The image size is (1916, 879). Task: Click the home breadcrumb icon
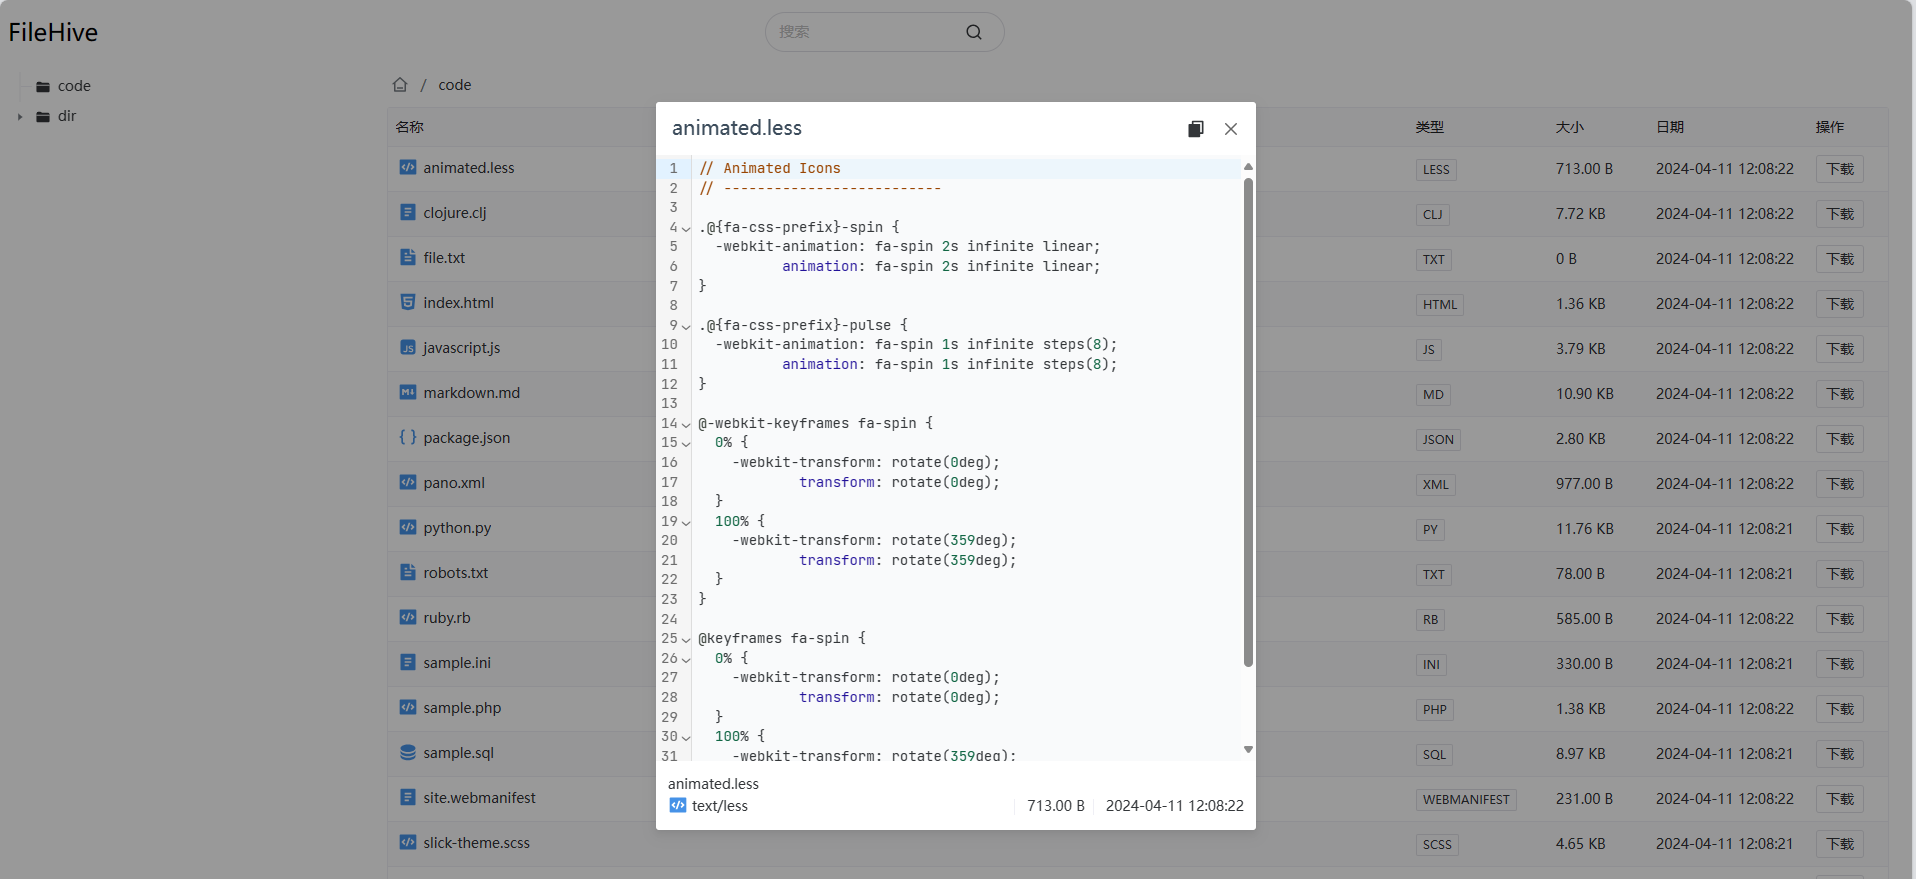pos(400,85)
